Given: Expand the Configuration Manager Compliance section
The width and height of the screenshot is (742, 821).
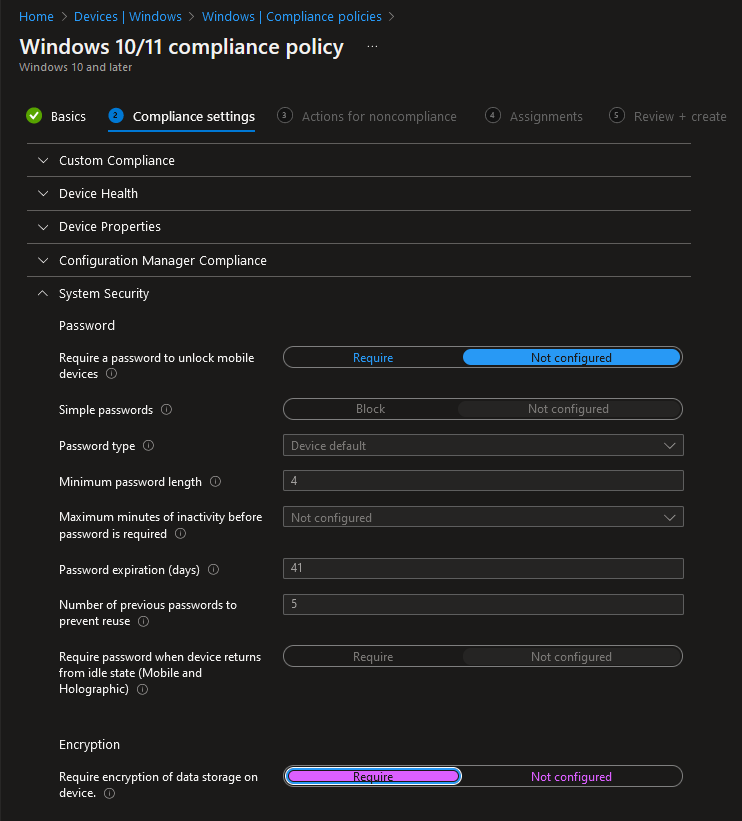Looking at the screenshot, I should [359, 260].
